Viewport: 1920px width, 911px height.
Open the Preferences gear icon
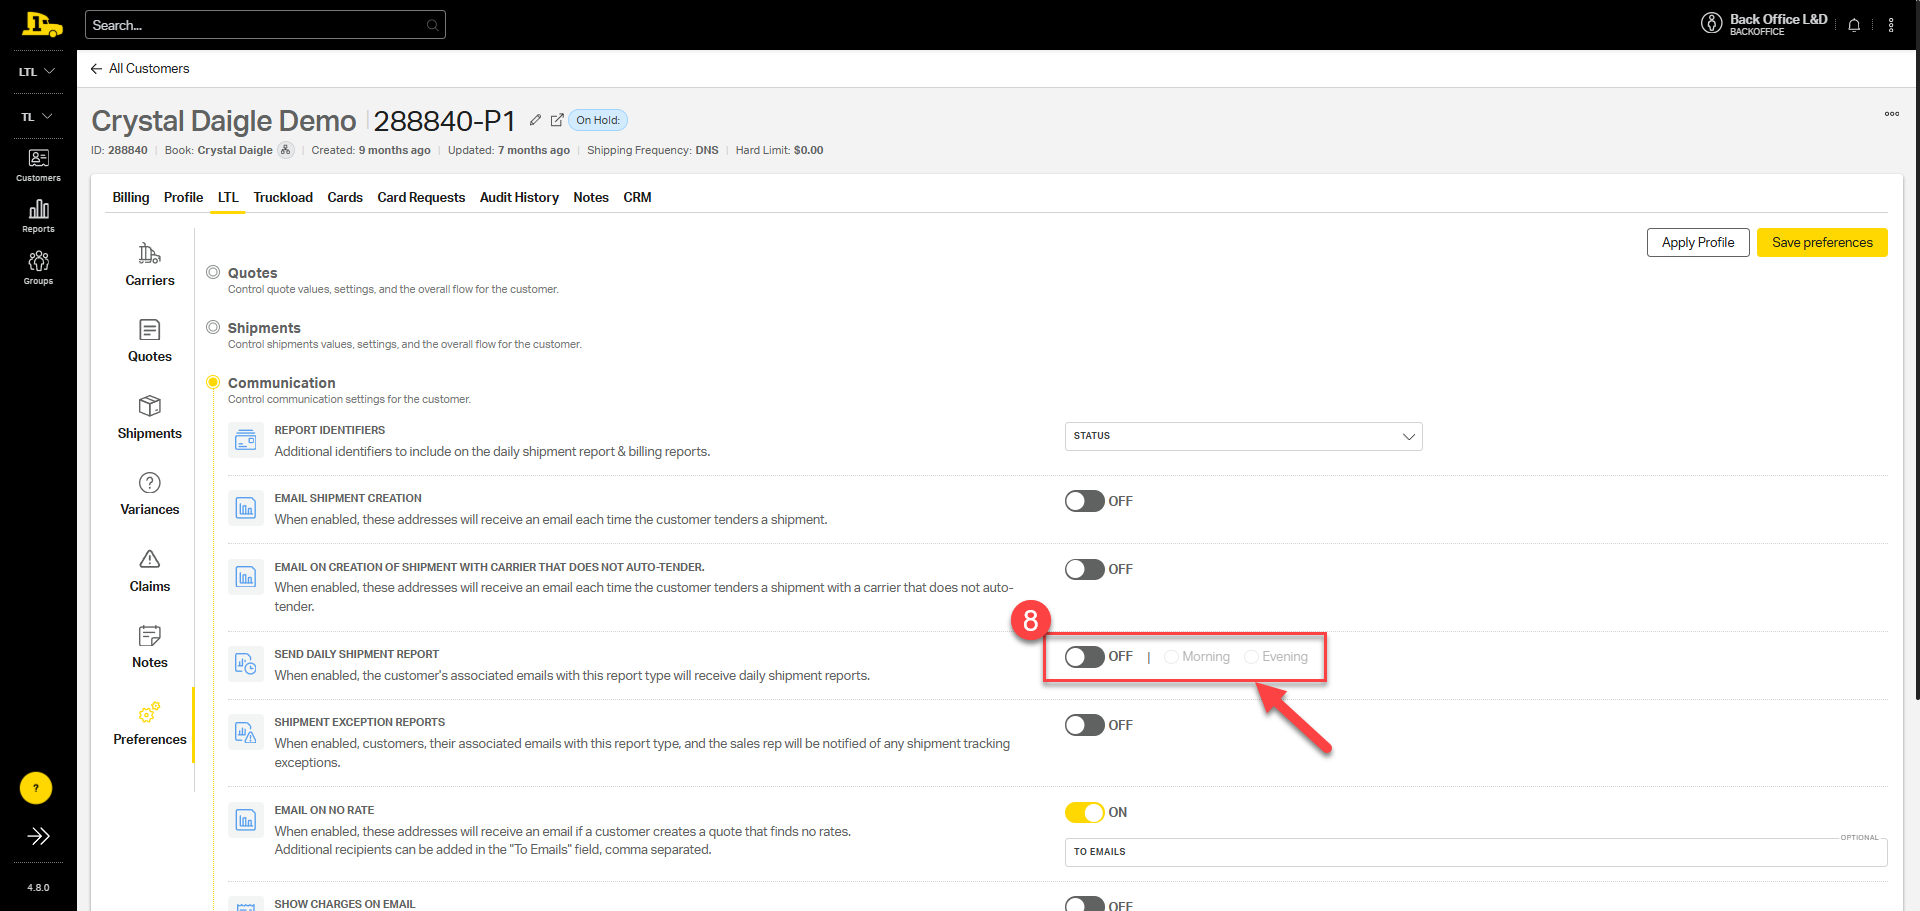coord(150,712)
